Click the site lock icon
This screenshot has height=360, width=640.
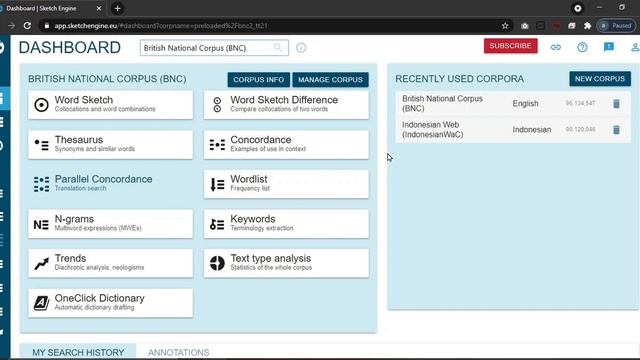pyautogui.click(x=47, y=26)
